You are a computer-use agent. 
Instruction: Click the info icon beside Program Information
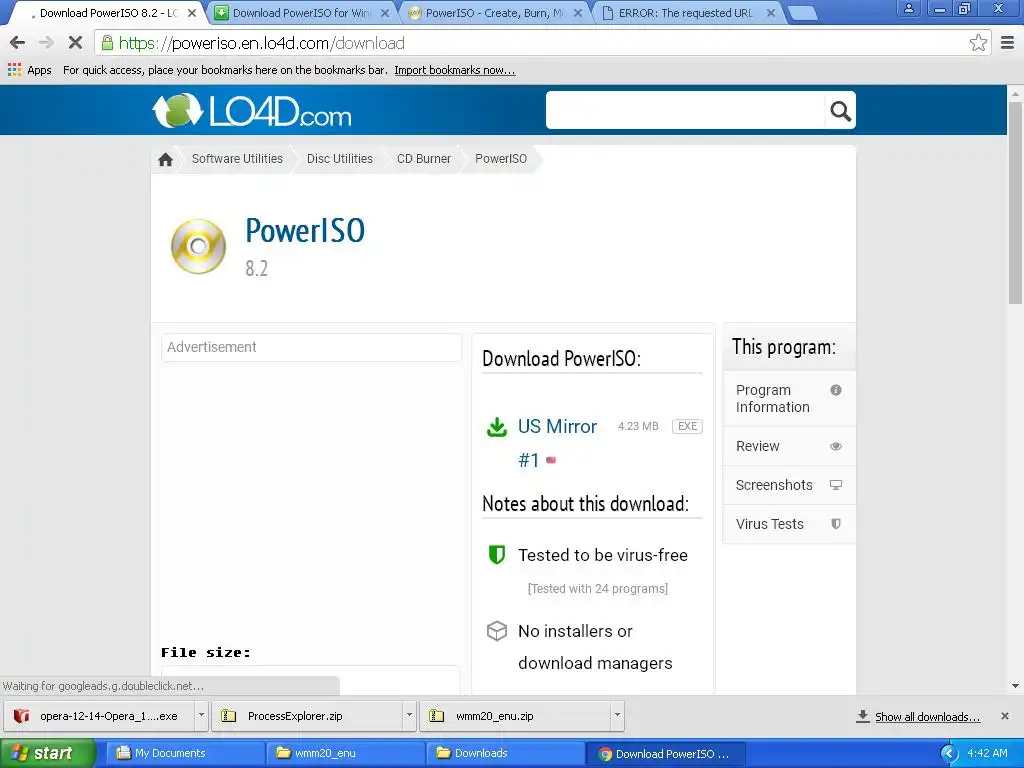(835, 390)
